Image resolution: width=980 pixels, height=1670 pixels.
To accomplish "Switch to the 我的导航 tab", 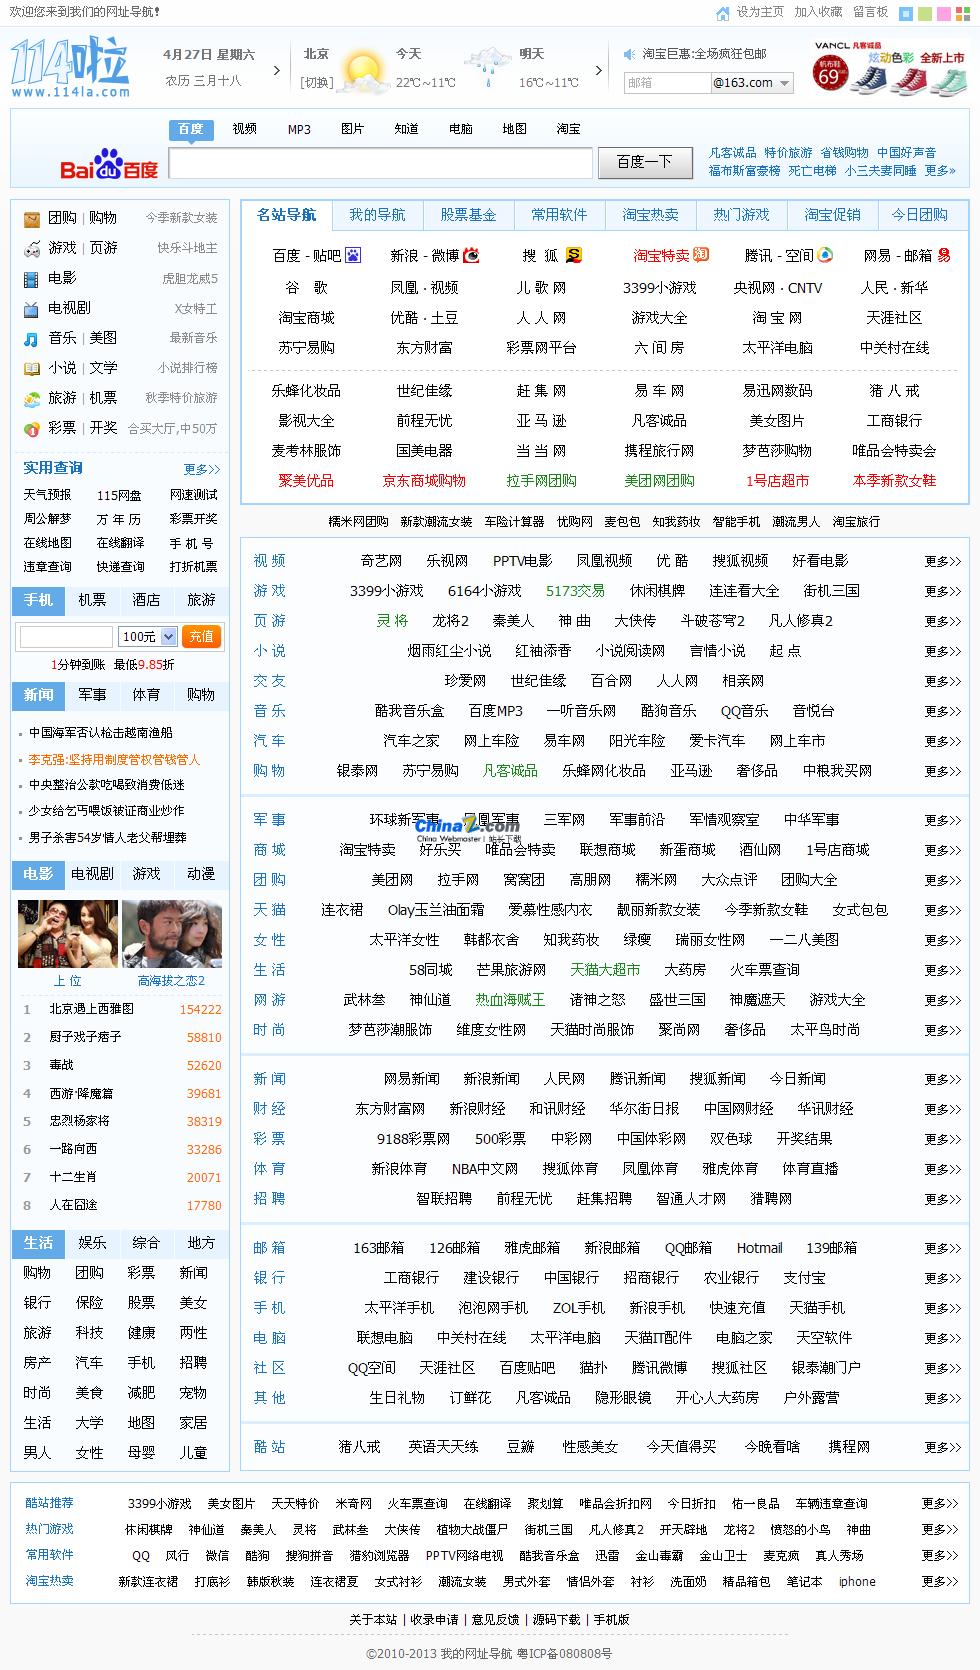I will point(377,215).
